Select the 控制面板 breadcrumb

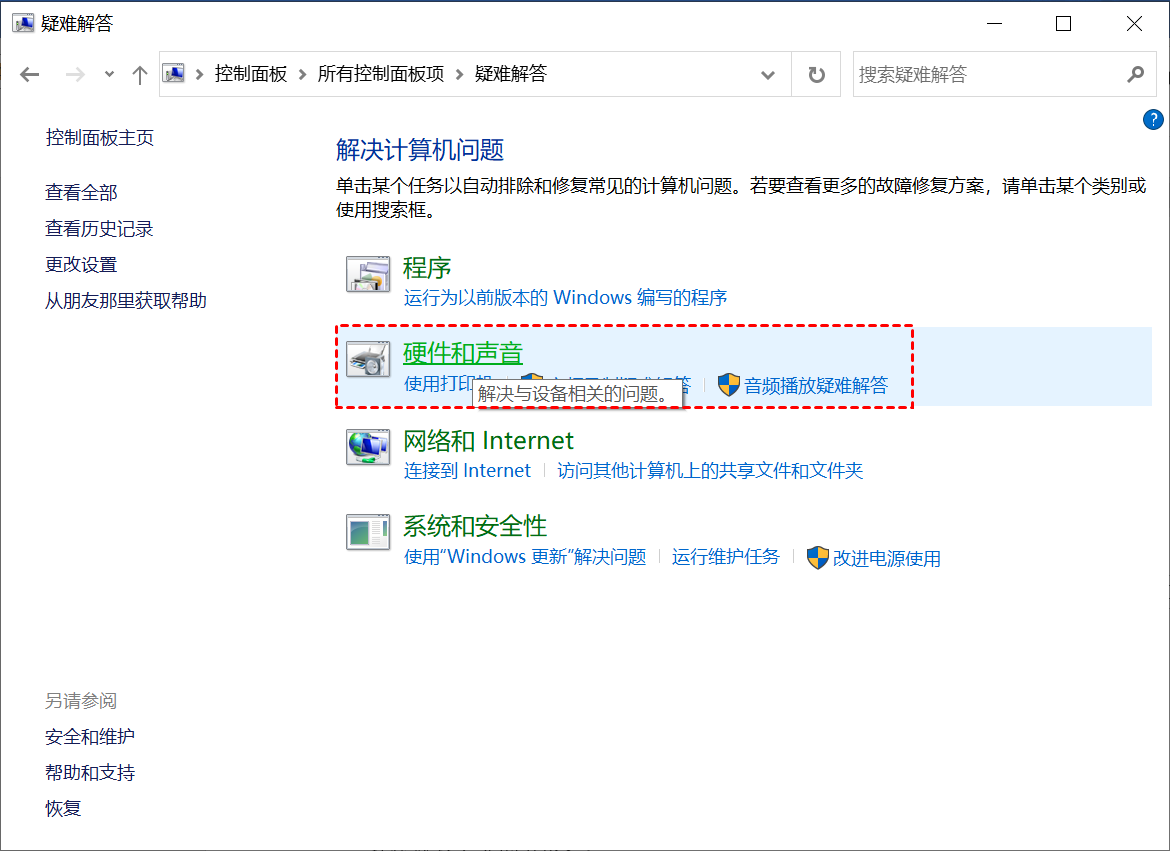[x=251, y=73]
